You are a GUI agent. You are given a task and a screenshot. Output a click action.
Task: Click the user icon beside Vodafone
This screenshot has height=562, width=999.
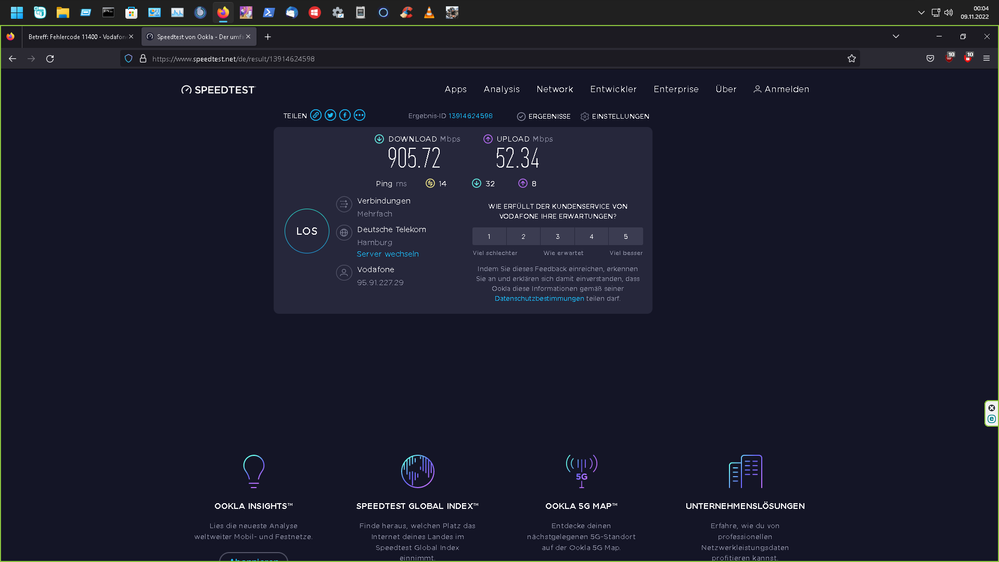pos(344,273)
